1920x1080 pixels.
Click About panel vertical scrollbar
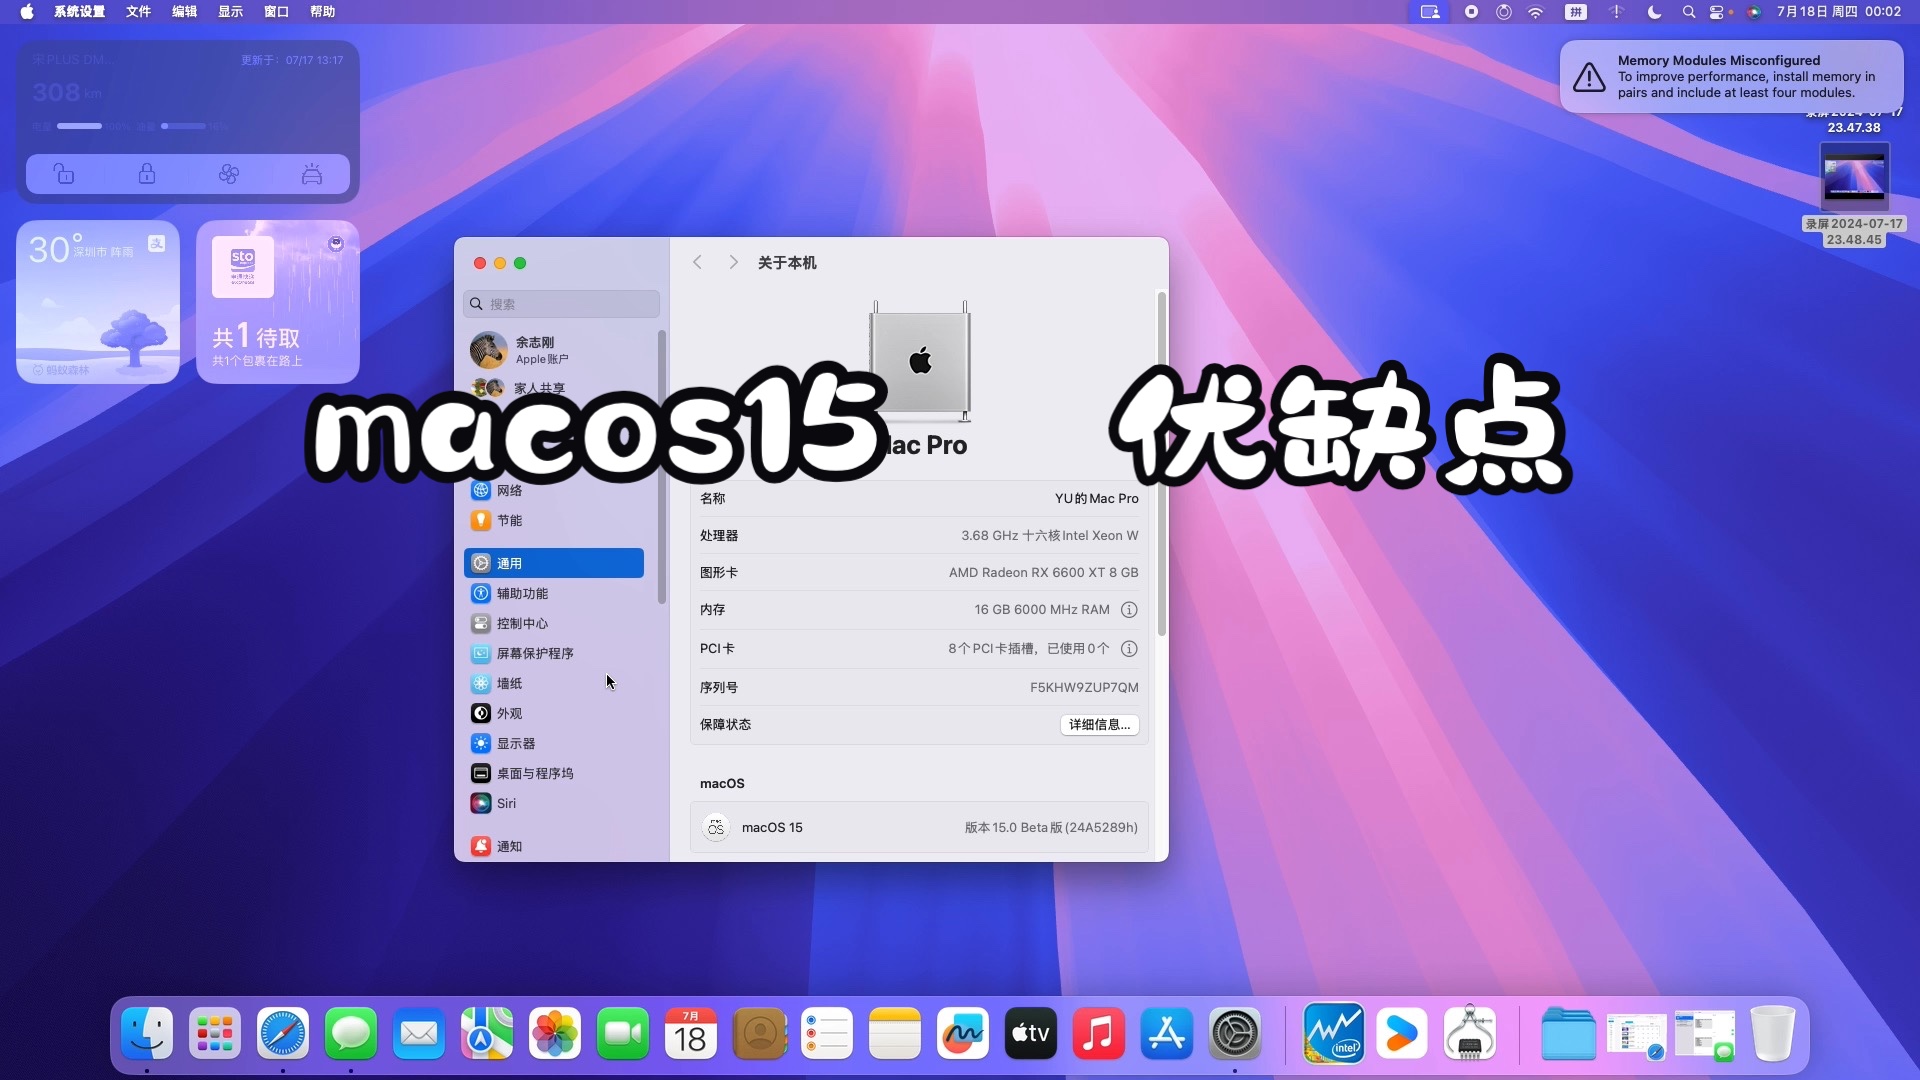1161,464
